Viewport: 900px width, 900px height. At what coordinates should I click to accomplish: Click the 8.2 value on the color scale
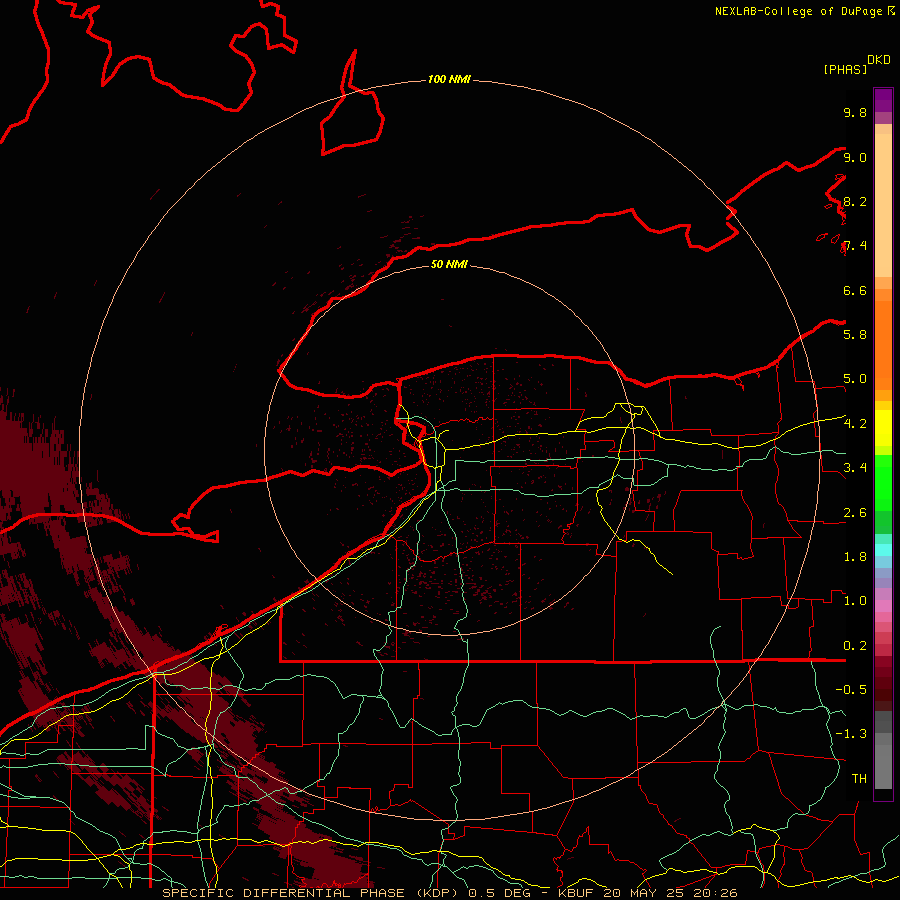855,201
